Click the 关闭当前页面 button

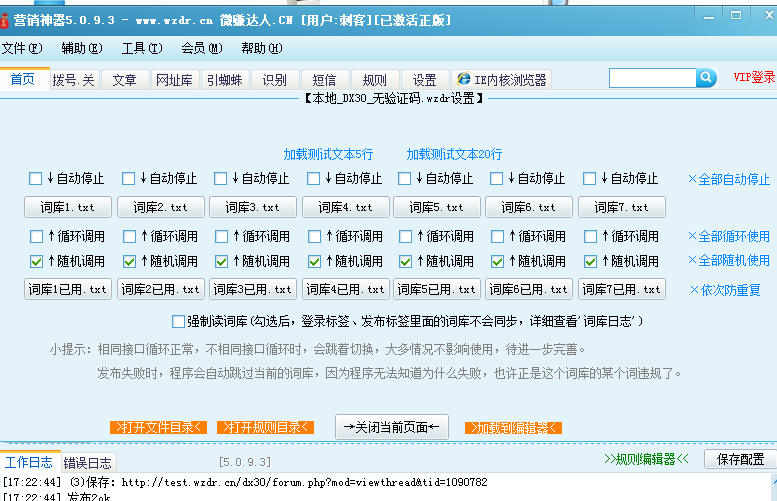pos(392,427)
